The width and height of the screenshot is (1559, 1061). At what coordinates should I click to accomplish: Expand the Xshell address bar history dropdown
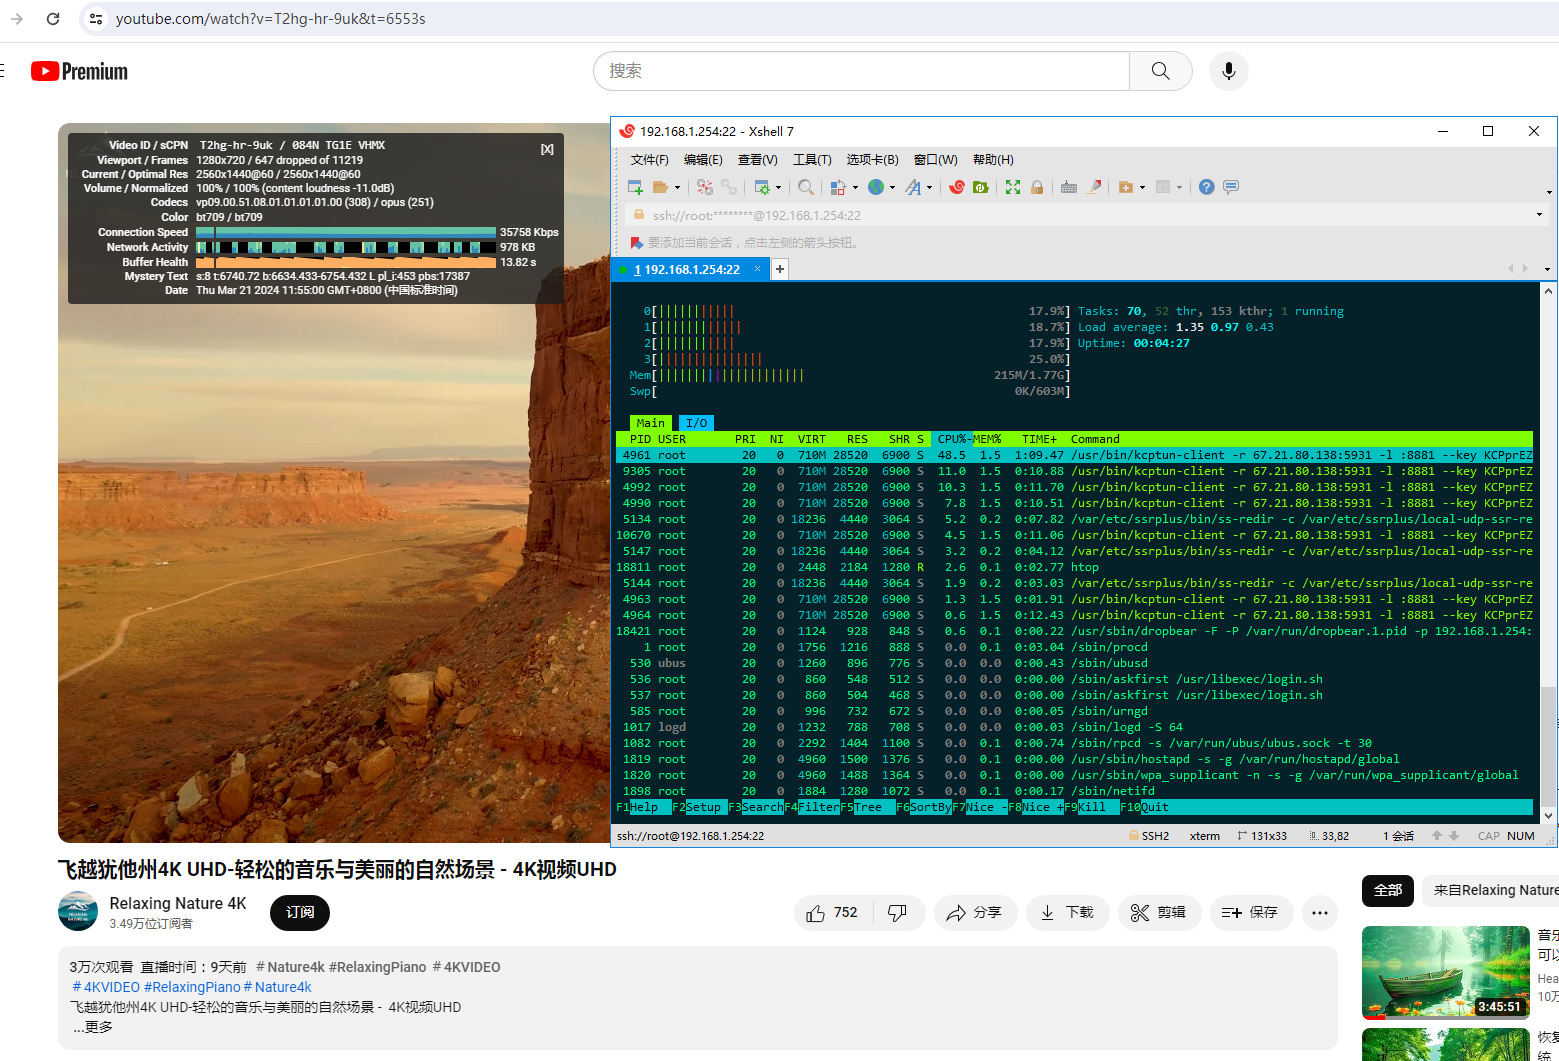pyautogui.click(x=1539, y=215)
